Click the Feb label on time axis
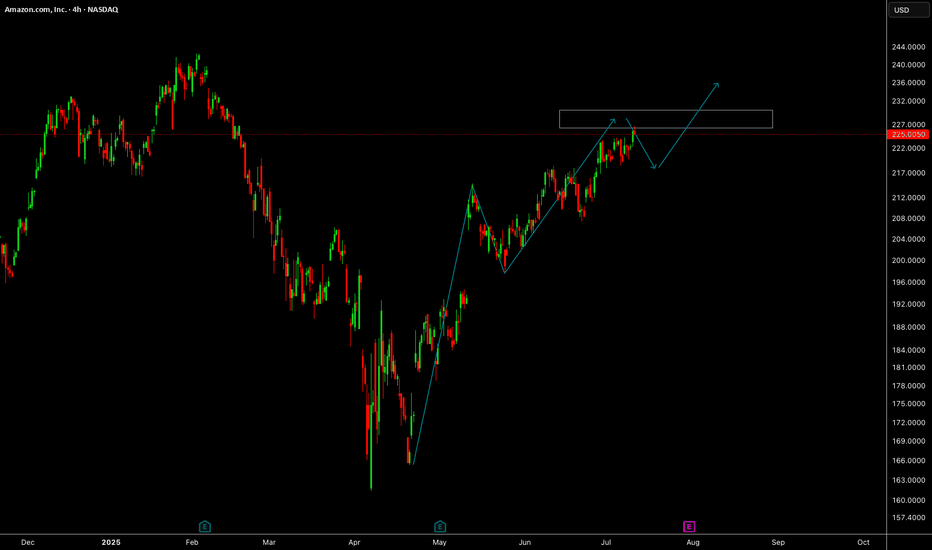Screen dimensions: 932x550 (x=192, y=542)
